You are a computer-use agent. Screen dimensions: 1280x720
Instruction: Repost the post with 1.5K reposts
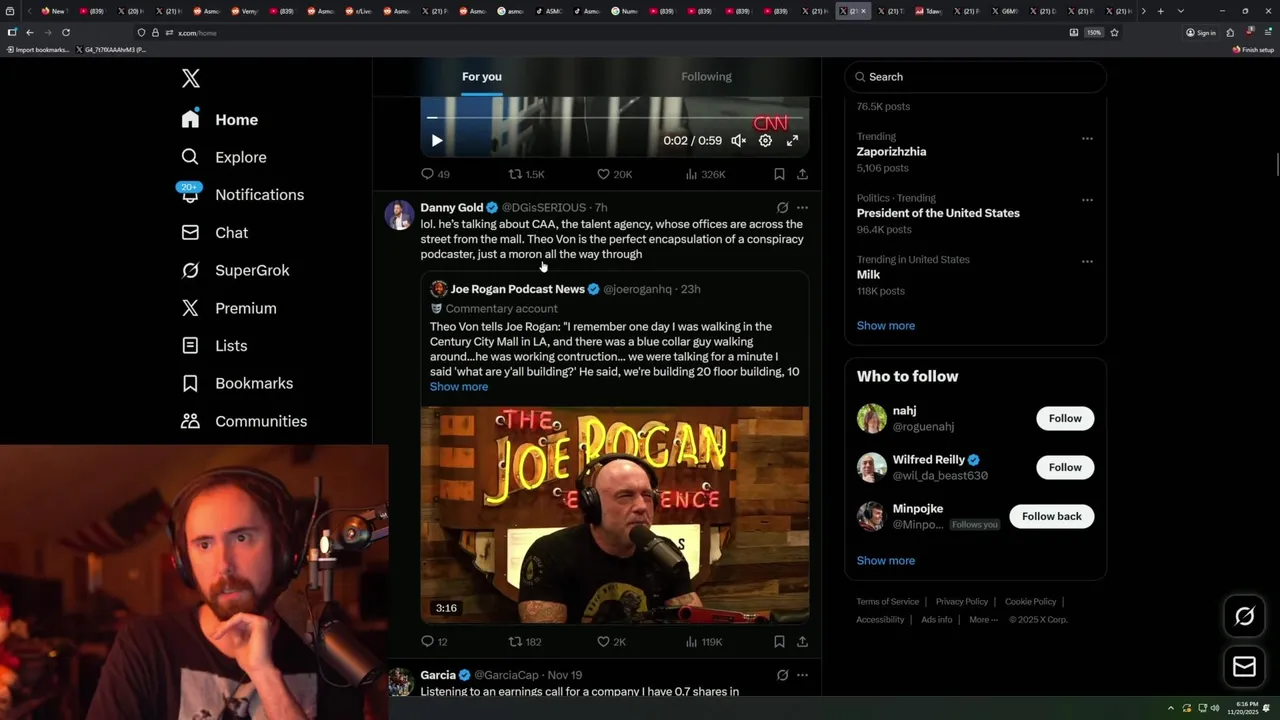(526, 174)
